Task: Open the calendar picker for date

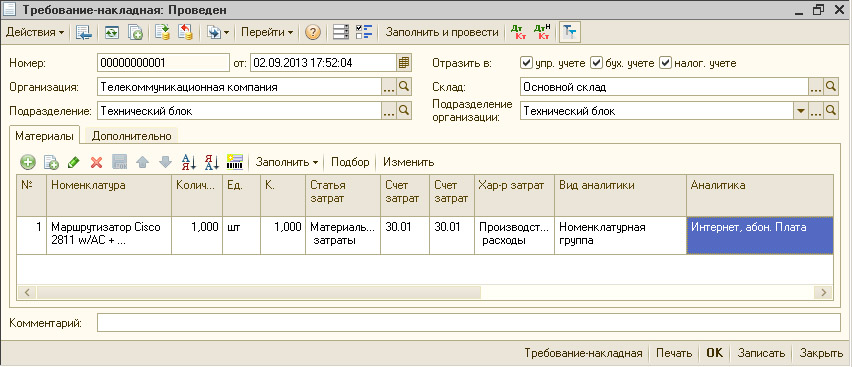Action: [x=404, y=63]
